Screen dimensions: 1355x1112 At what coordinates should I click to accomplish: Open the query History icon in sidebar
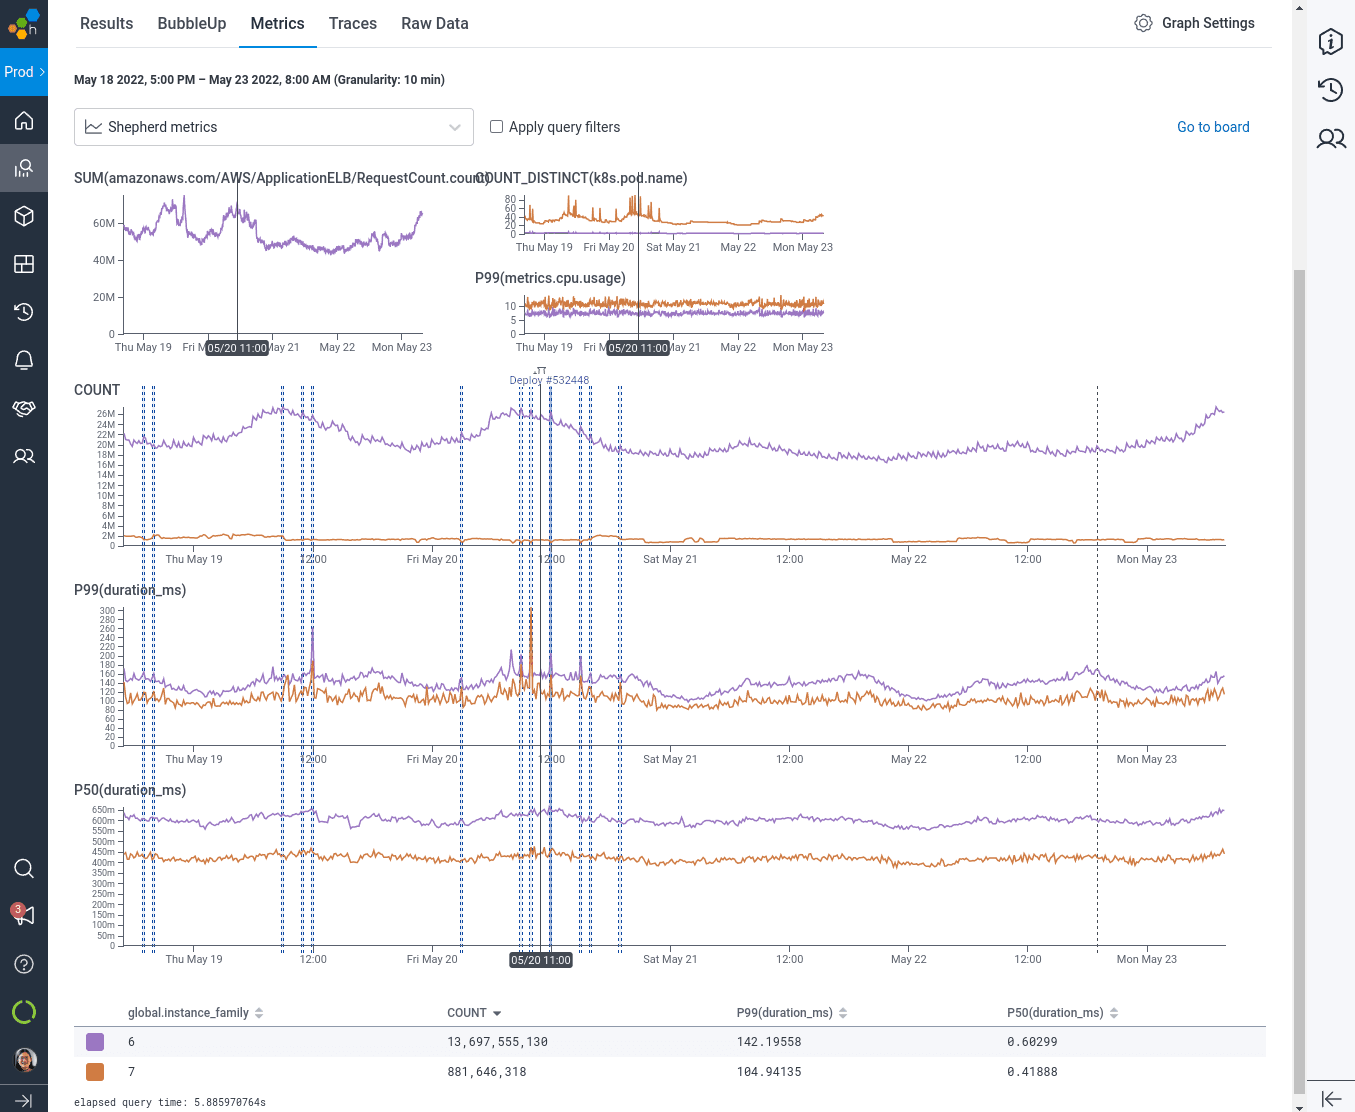pos(24,312)
